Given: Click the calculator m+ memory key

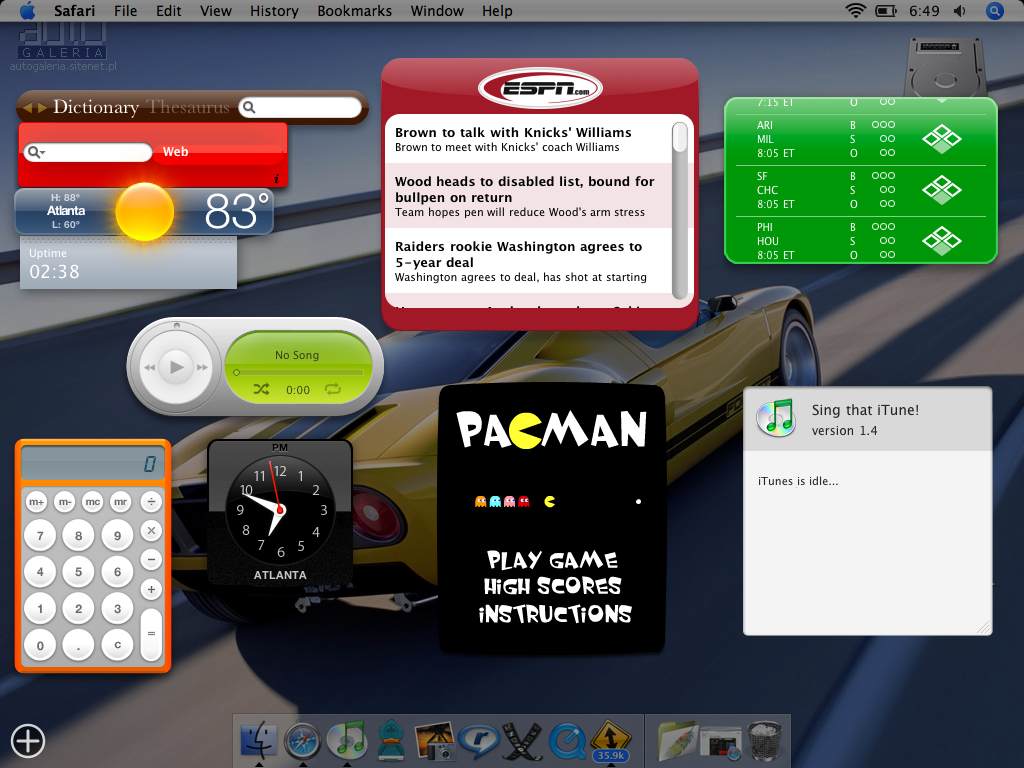Looking at the screenshot, I should (37, 502).
